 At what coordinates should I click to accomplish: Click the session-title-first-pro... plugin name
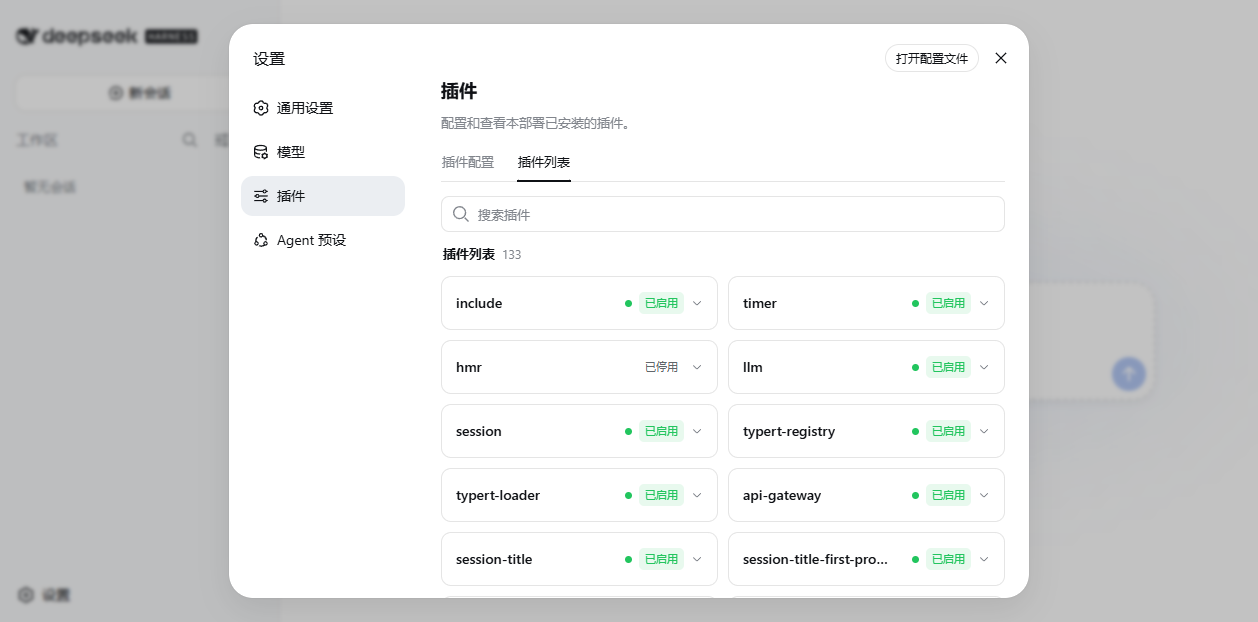(x=816, y=559)
